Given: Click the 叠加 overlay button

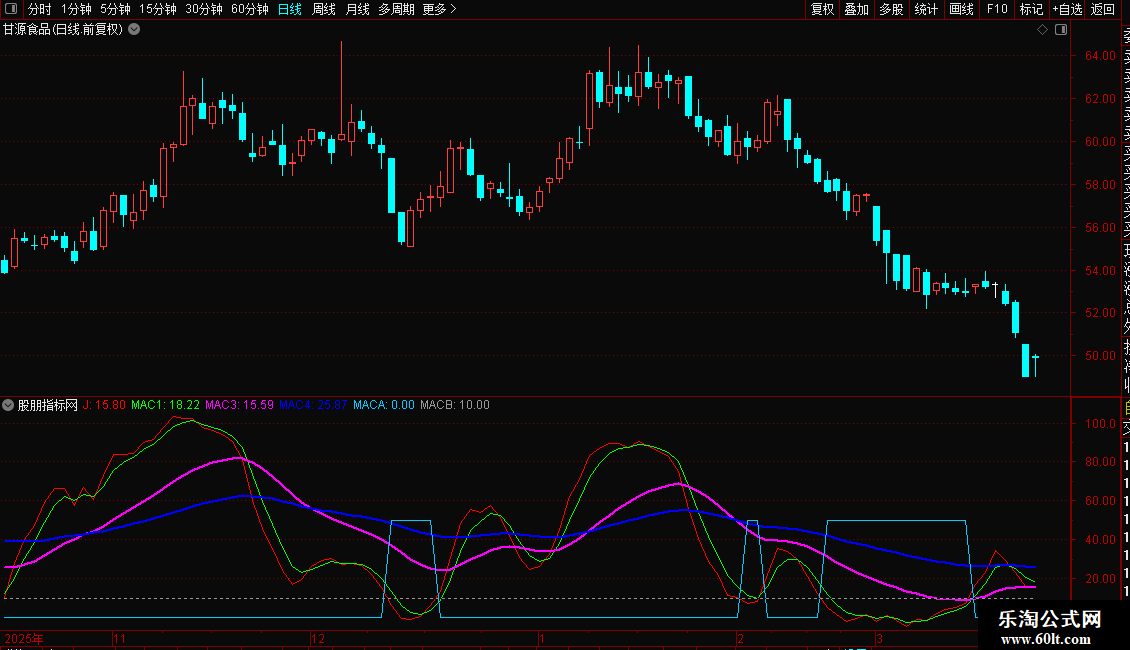Looking at the screenshot, I should click(x=856, y=9).
